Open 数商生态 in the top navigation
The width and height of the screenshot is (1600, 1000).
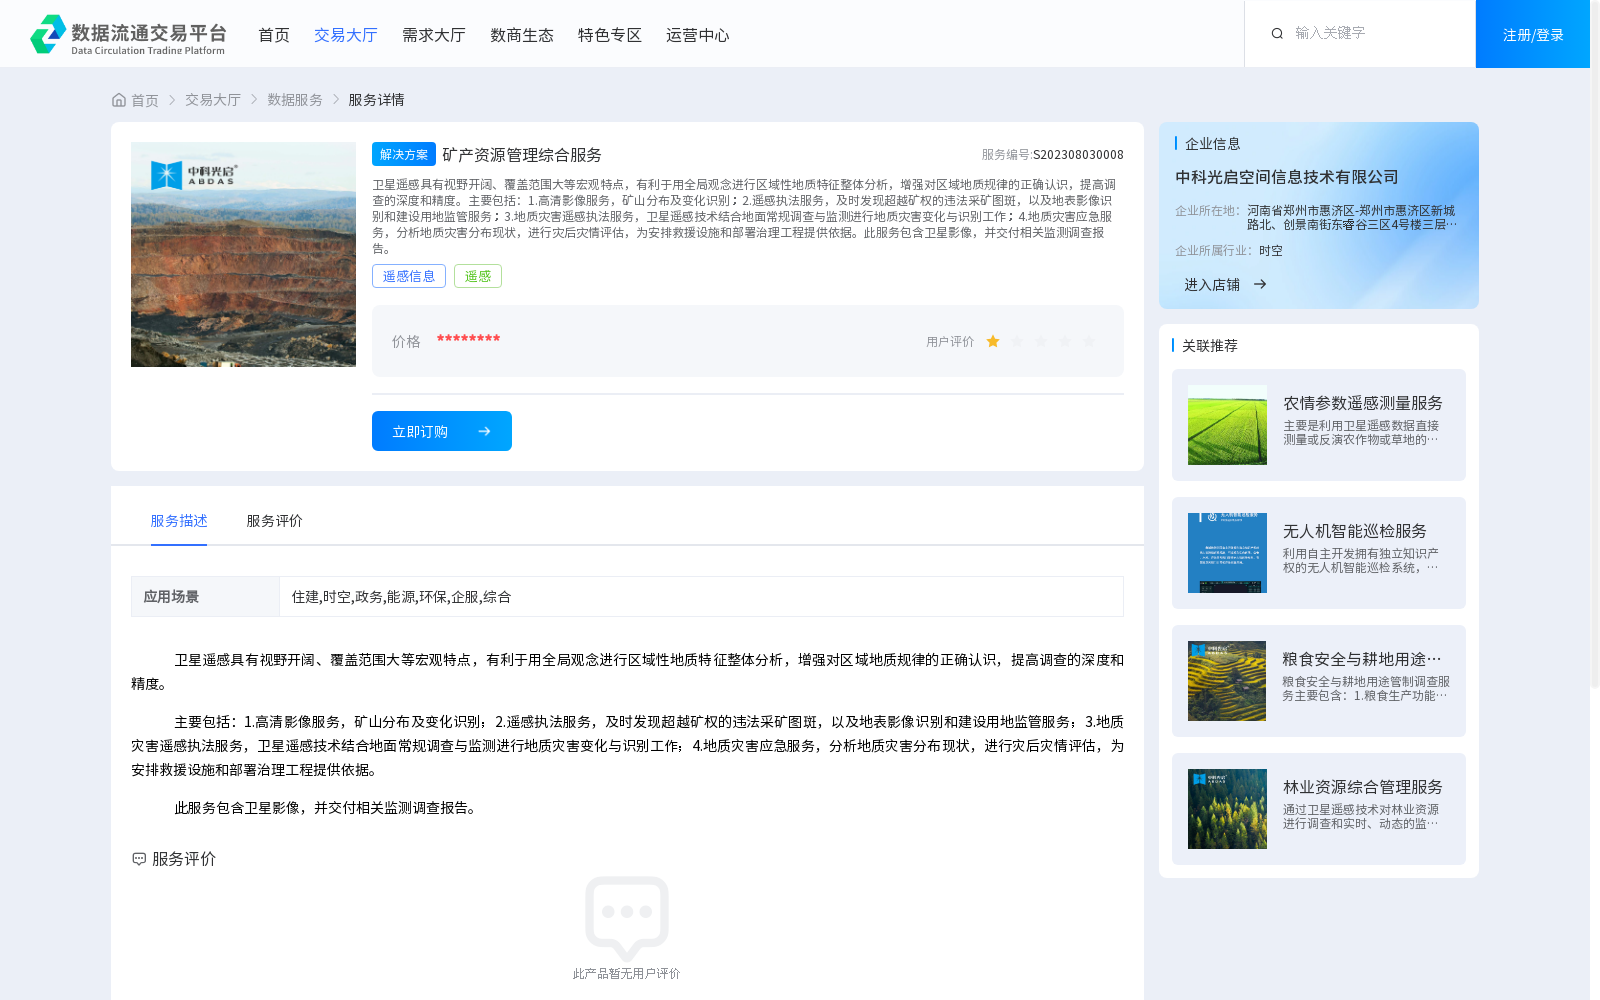522,35
